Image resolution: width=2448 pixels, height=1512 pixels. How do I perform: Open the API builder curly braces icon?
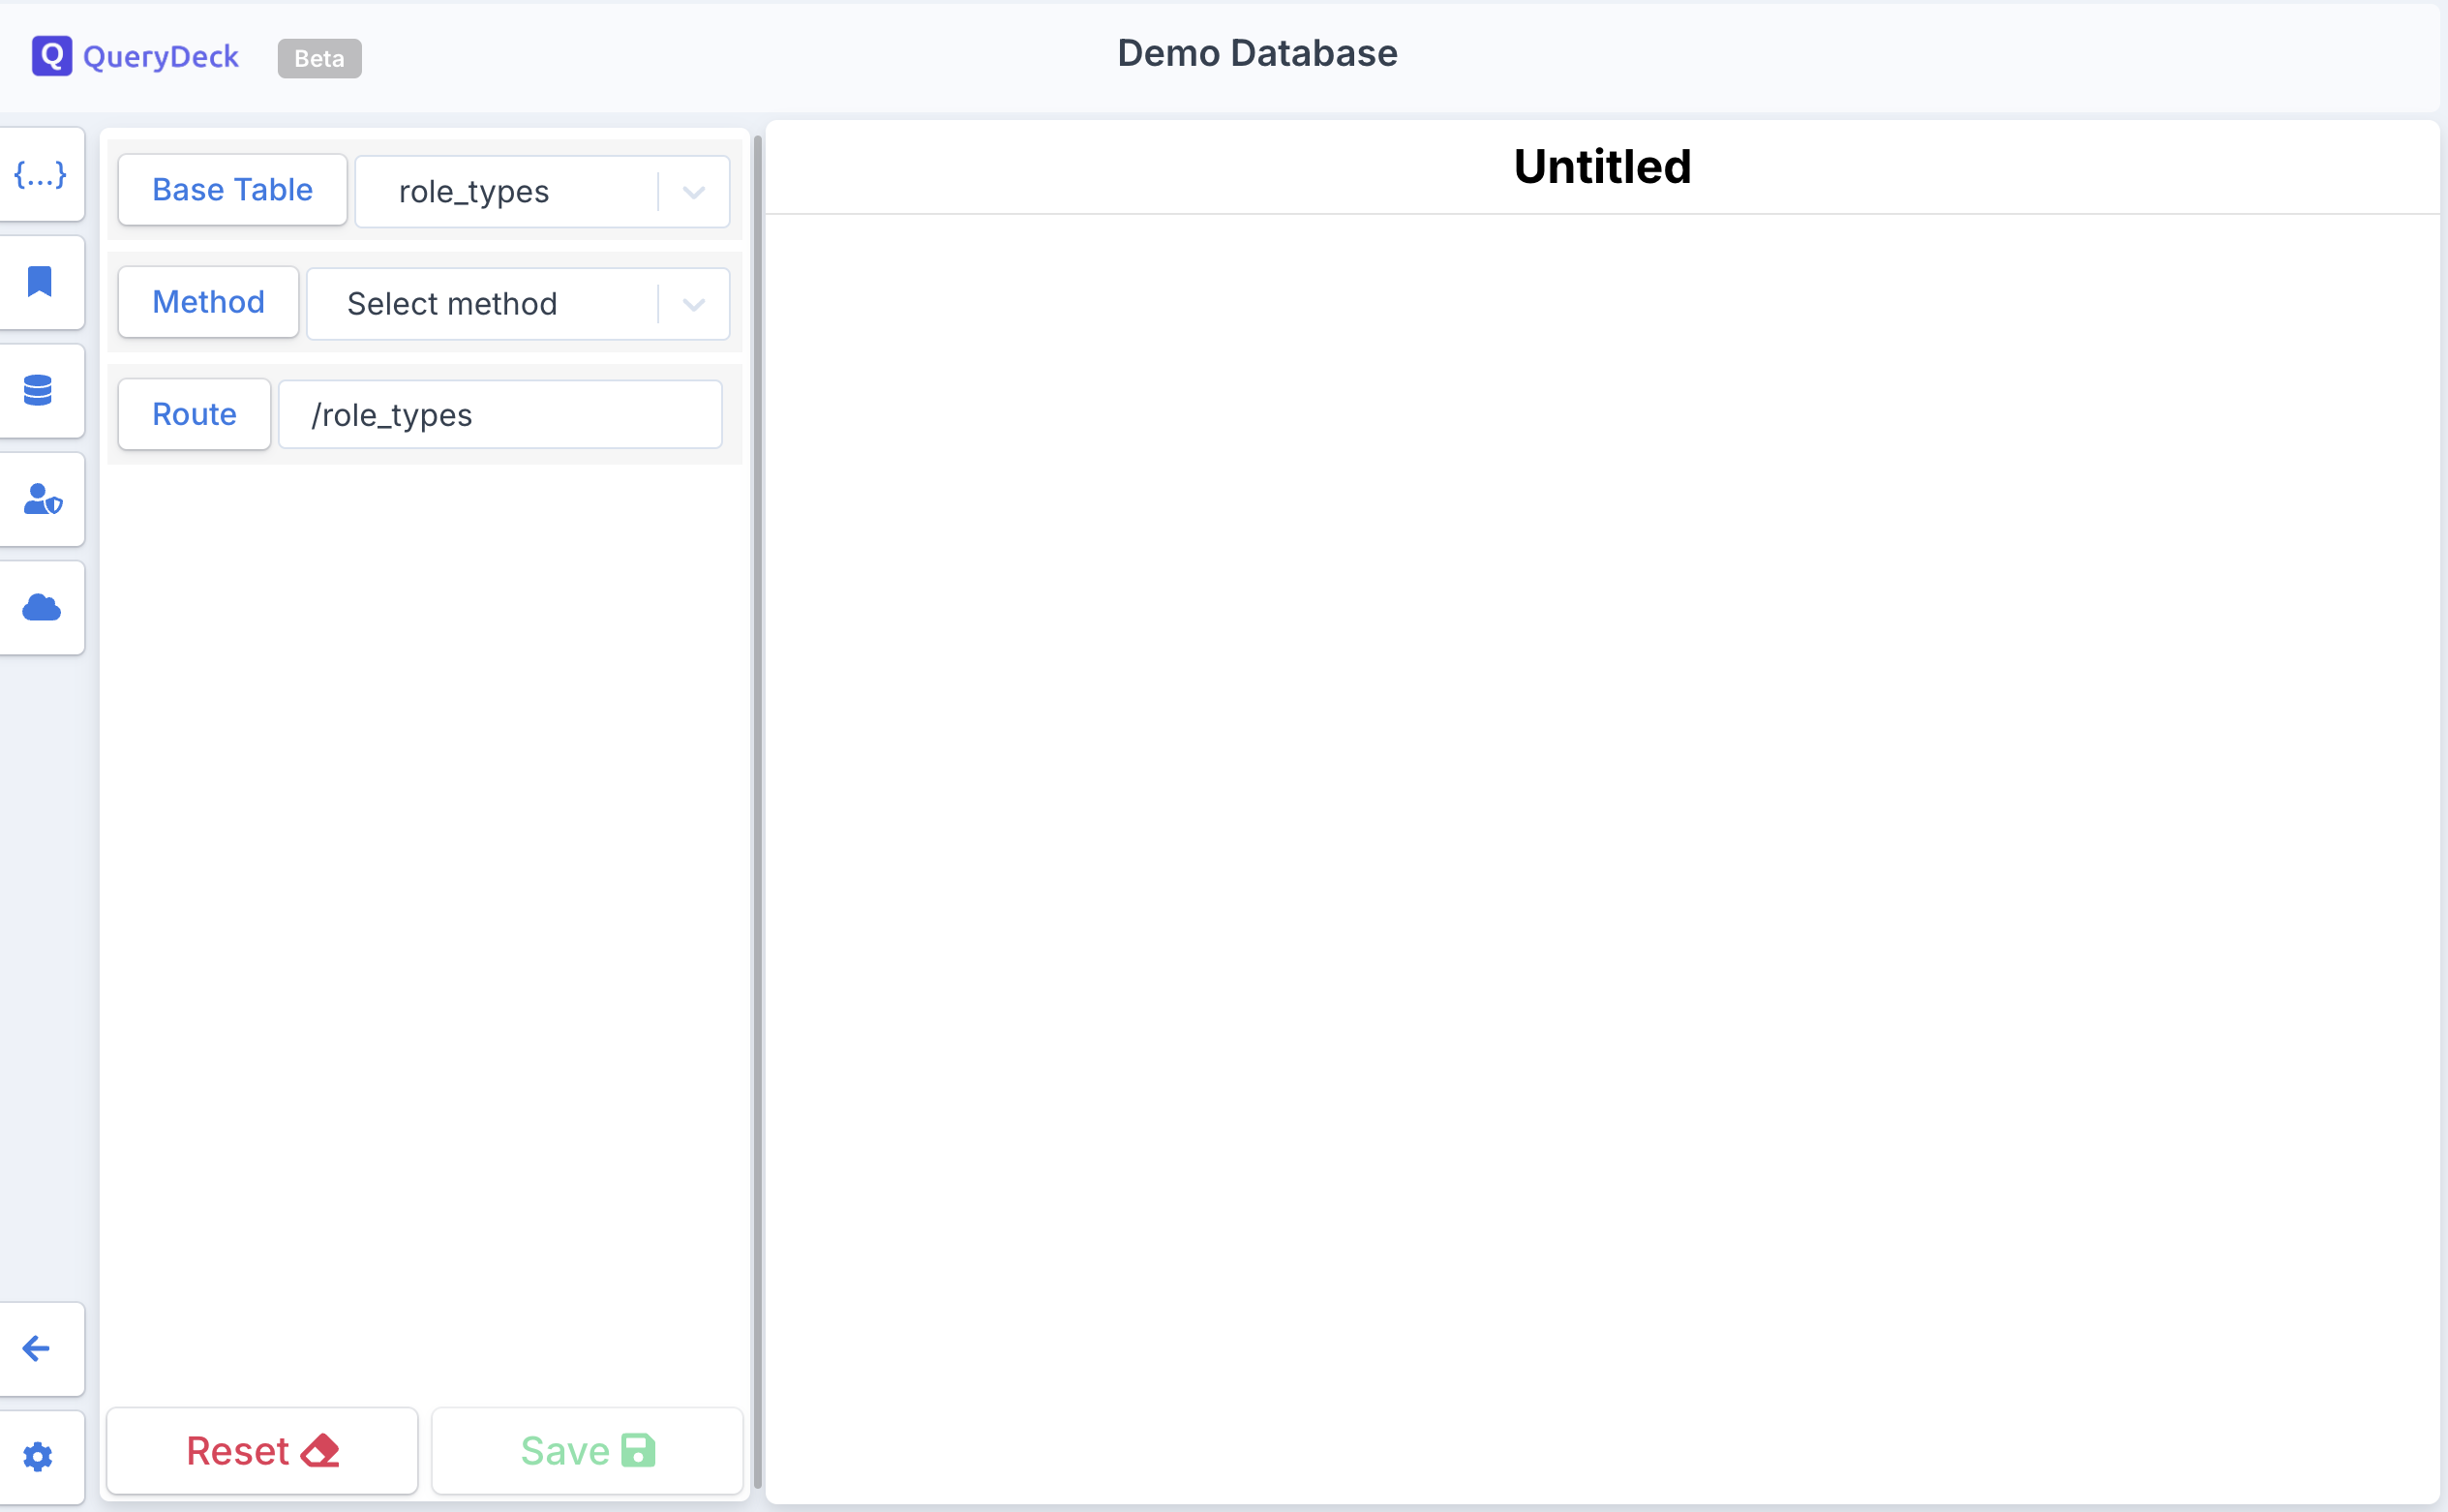[x=40, y=175]
